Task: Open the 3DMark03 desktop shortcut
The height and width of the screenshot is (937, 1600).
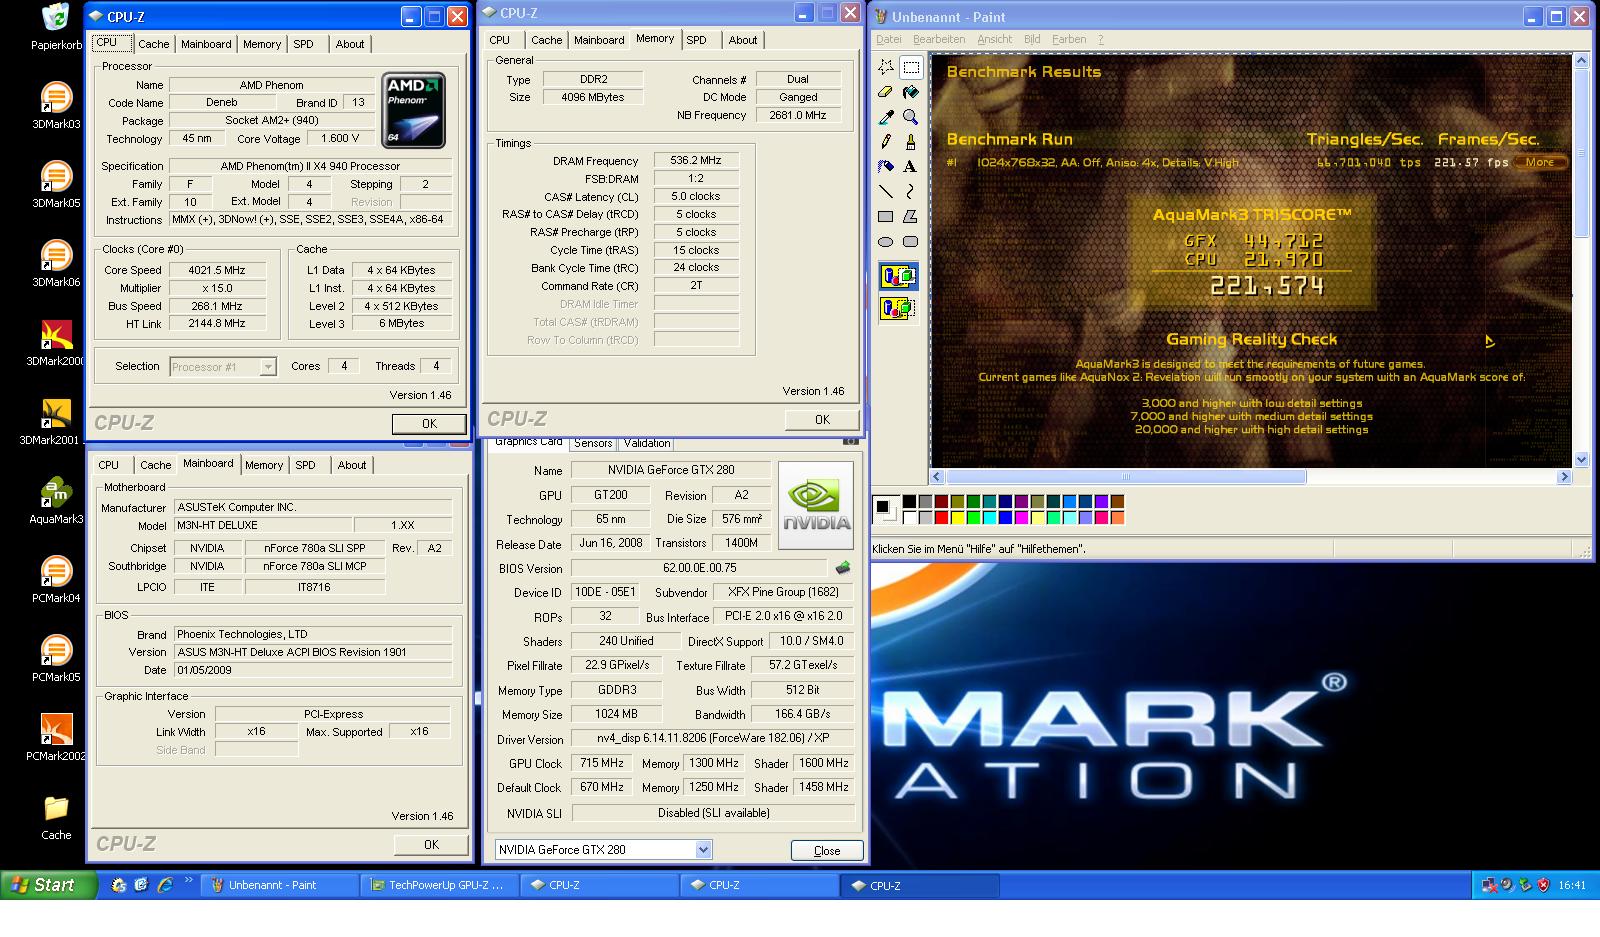Action: [56, 105]
